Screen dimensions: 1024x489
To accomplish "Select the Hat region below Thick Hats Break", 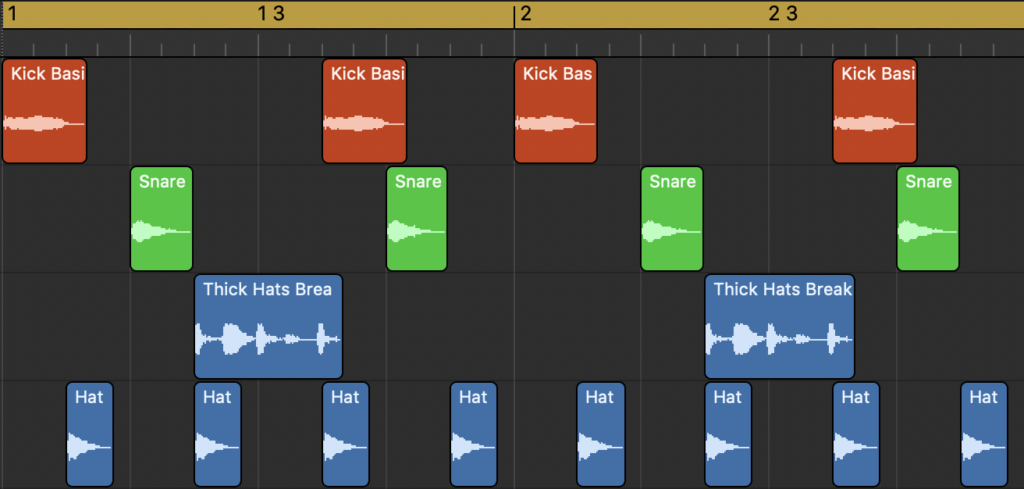I will 728,434.
